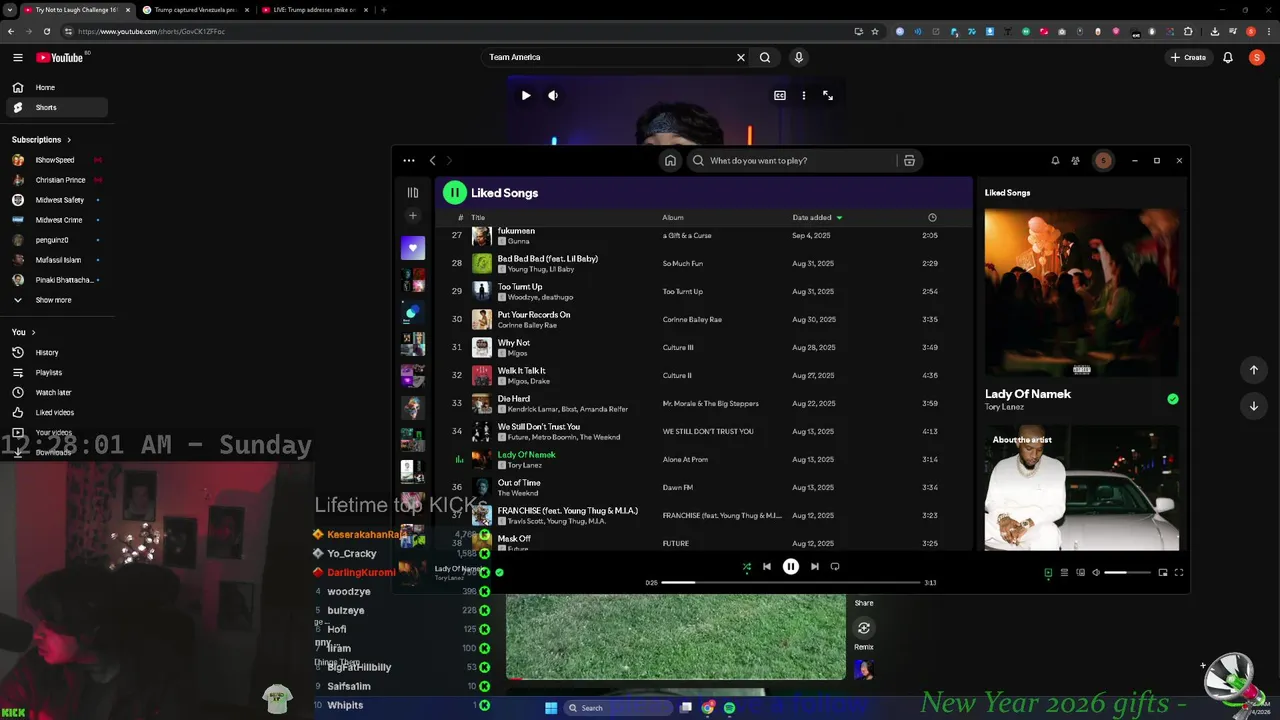Open Tory Lanez link in Now Playing panel
Image resolution: width=1280 pixels, height=720 pixels.
pyautogui.click(x=1006, y=407)
